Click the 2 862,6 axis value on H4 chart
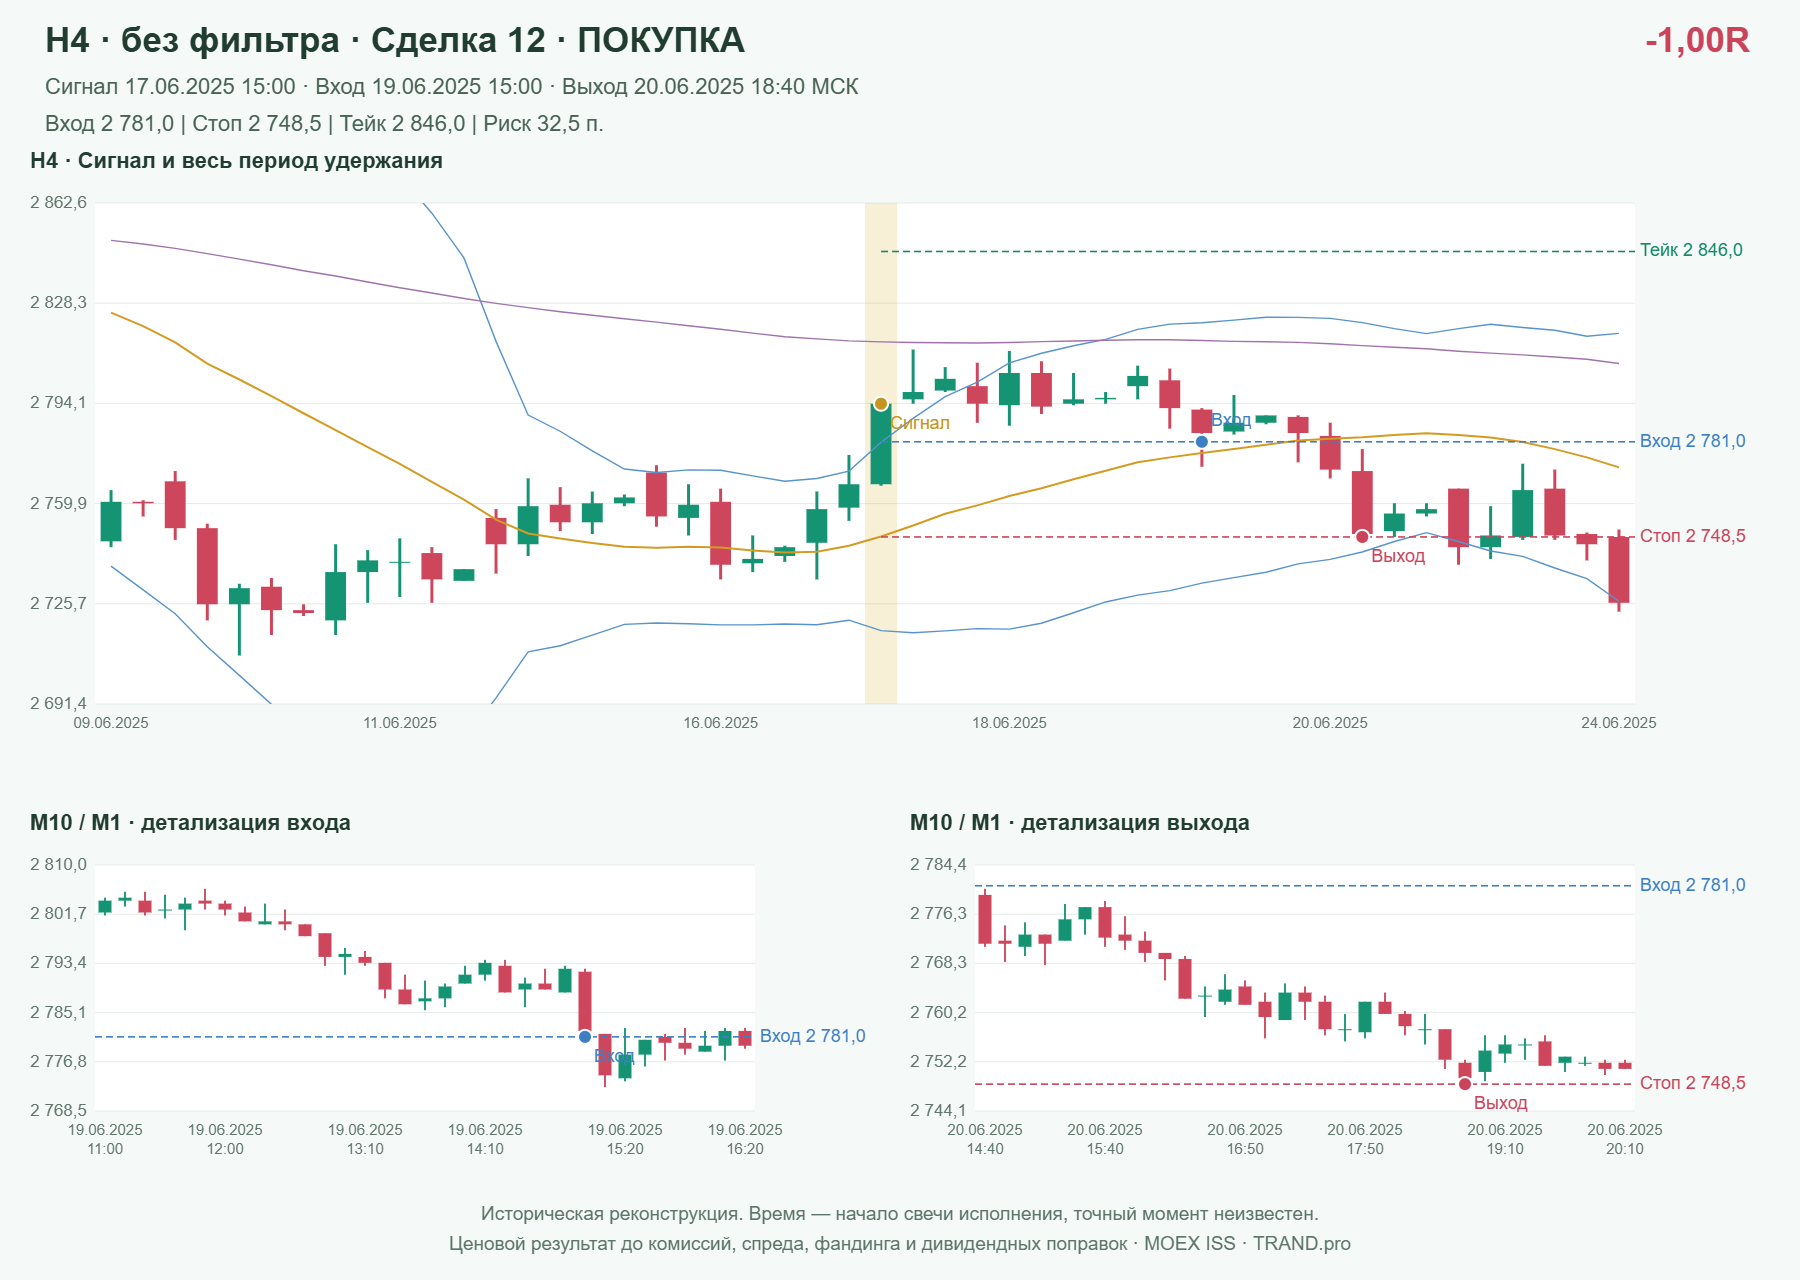 [58, 203]
